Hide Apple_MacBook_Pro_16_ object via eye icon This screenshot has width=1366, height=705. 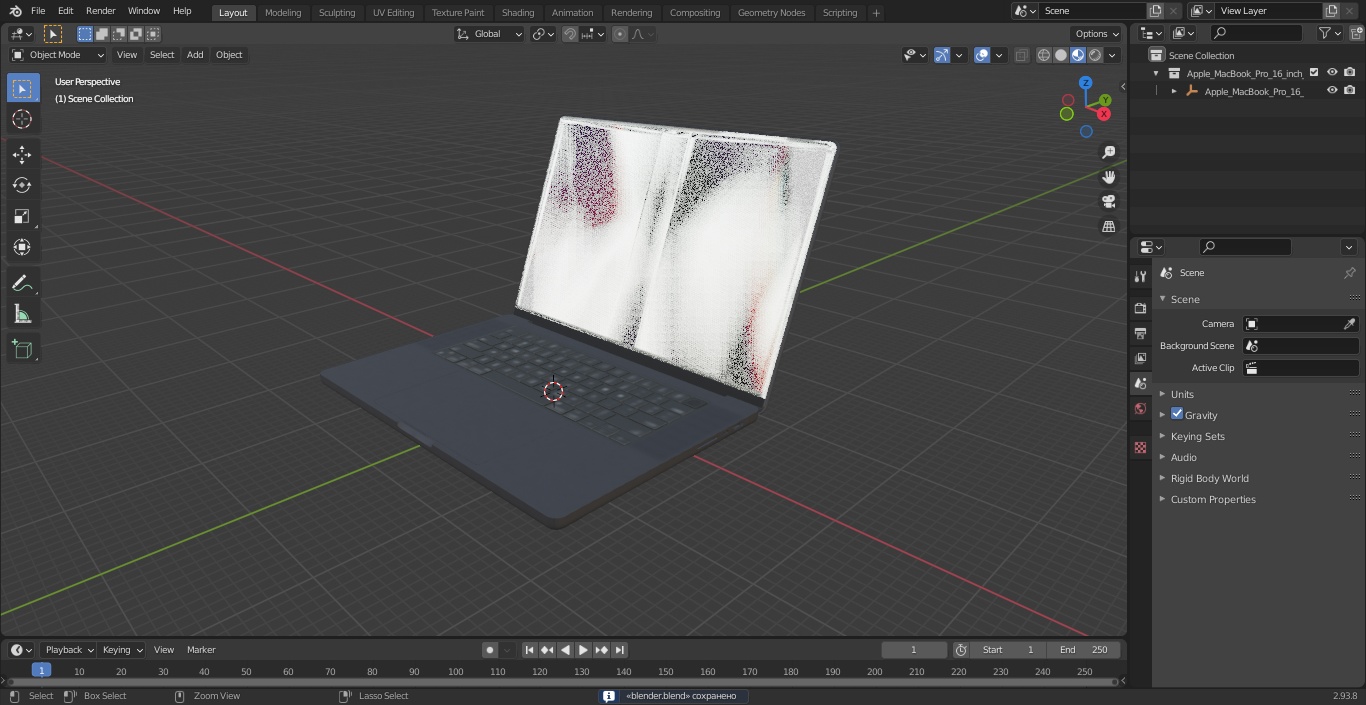1332,91
